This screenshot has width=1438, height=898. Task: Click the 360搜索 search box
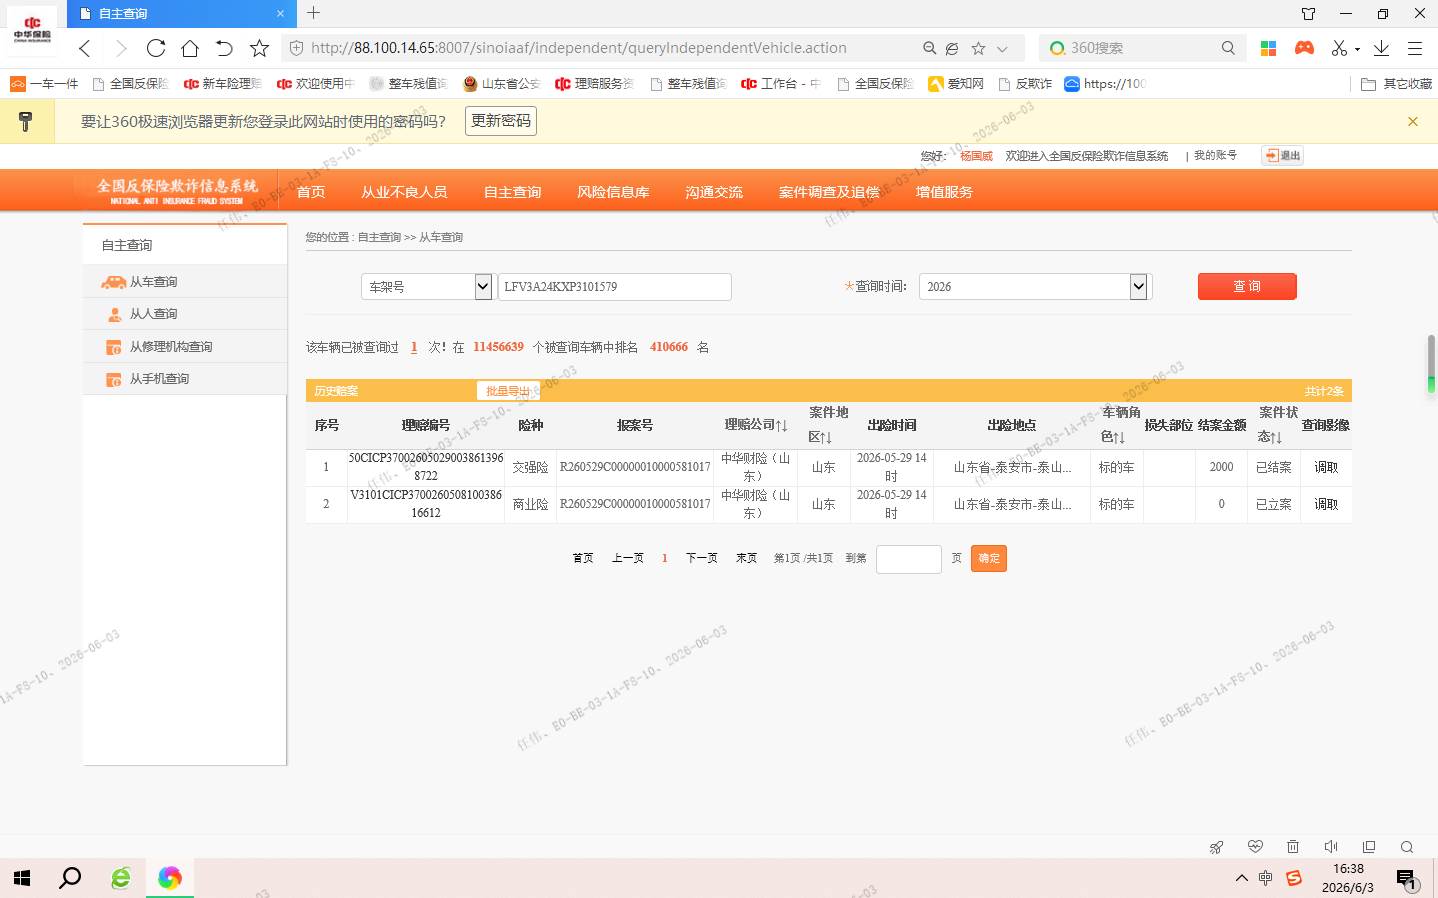point(1142,48)
